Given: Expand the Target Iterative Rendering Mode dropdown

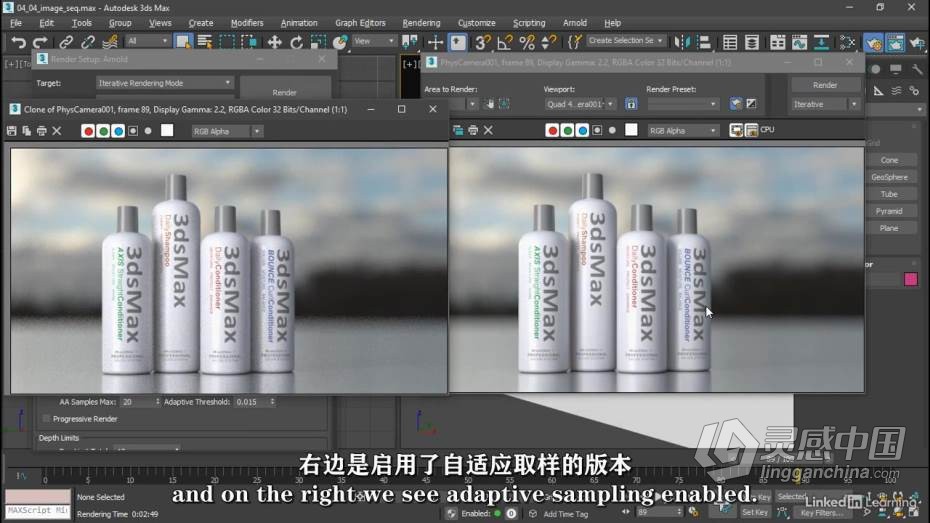Looking at the screenshot, I should (164, 83).
